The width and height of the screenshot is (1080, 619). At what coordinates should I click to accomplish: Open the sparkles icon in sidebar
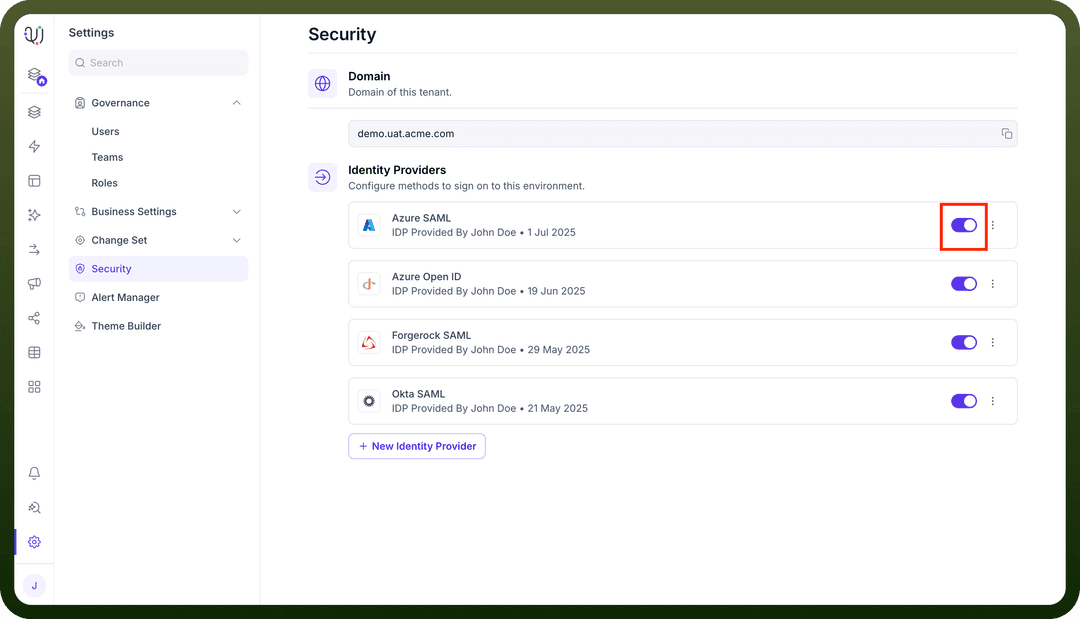coord(34,215)
